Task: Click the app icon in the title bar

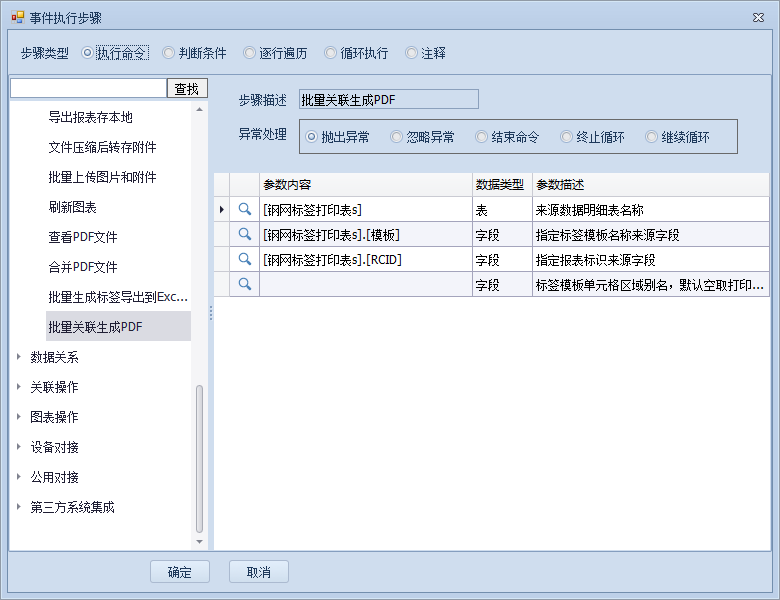Action: (16, 18)
